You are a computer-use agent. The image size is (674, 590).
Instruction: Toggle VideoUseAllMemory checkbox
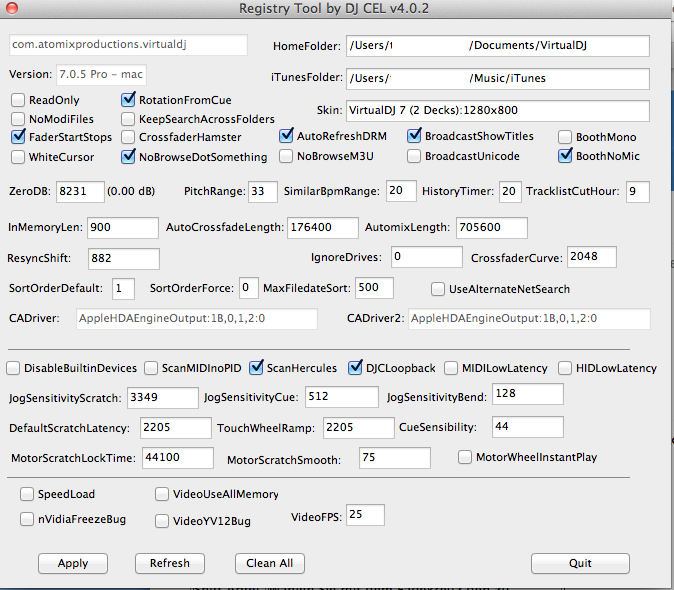point(162,494)
